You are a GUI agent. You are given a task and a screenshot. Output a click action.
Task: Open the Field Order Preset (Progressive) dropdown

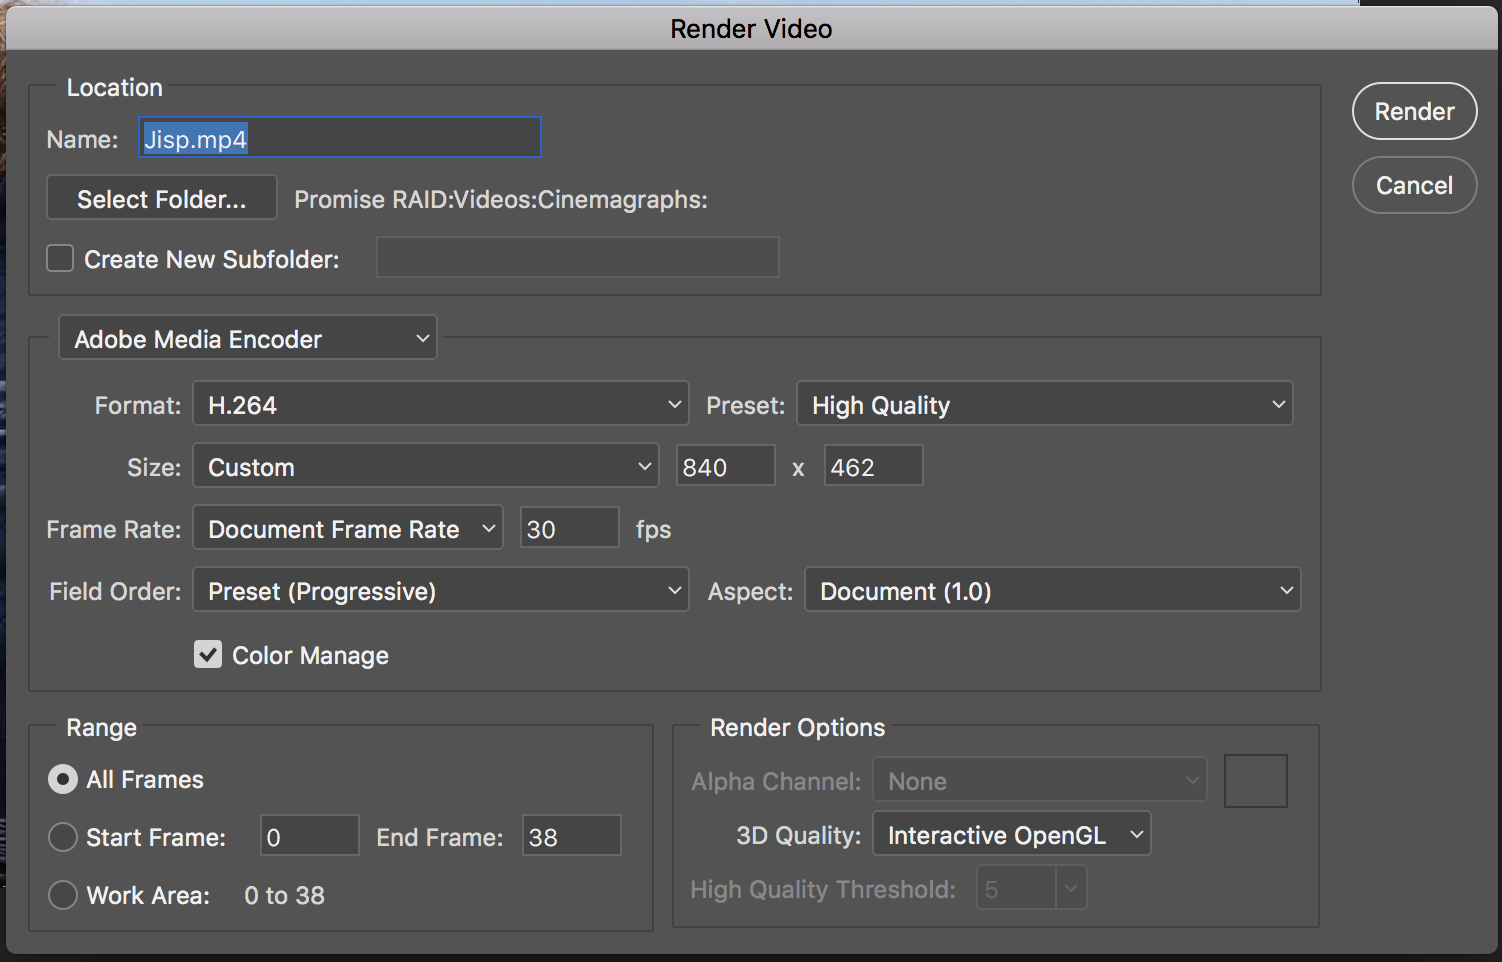441,590
